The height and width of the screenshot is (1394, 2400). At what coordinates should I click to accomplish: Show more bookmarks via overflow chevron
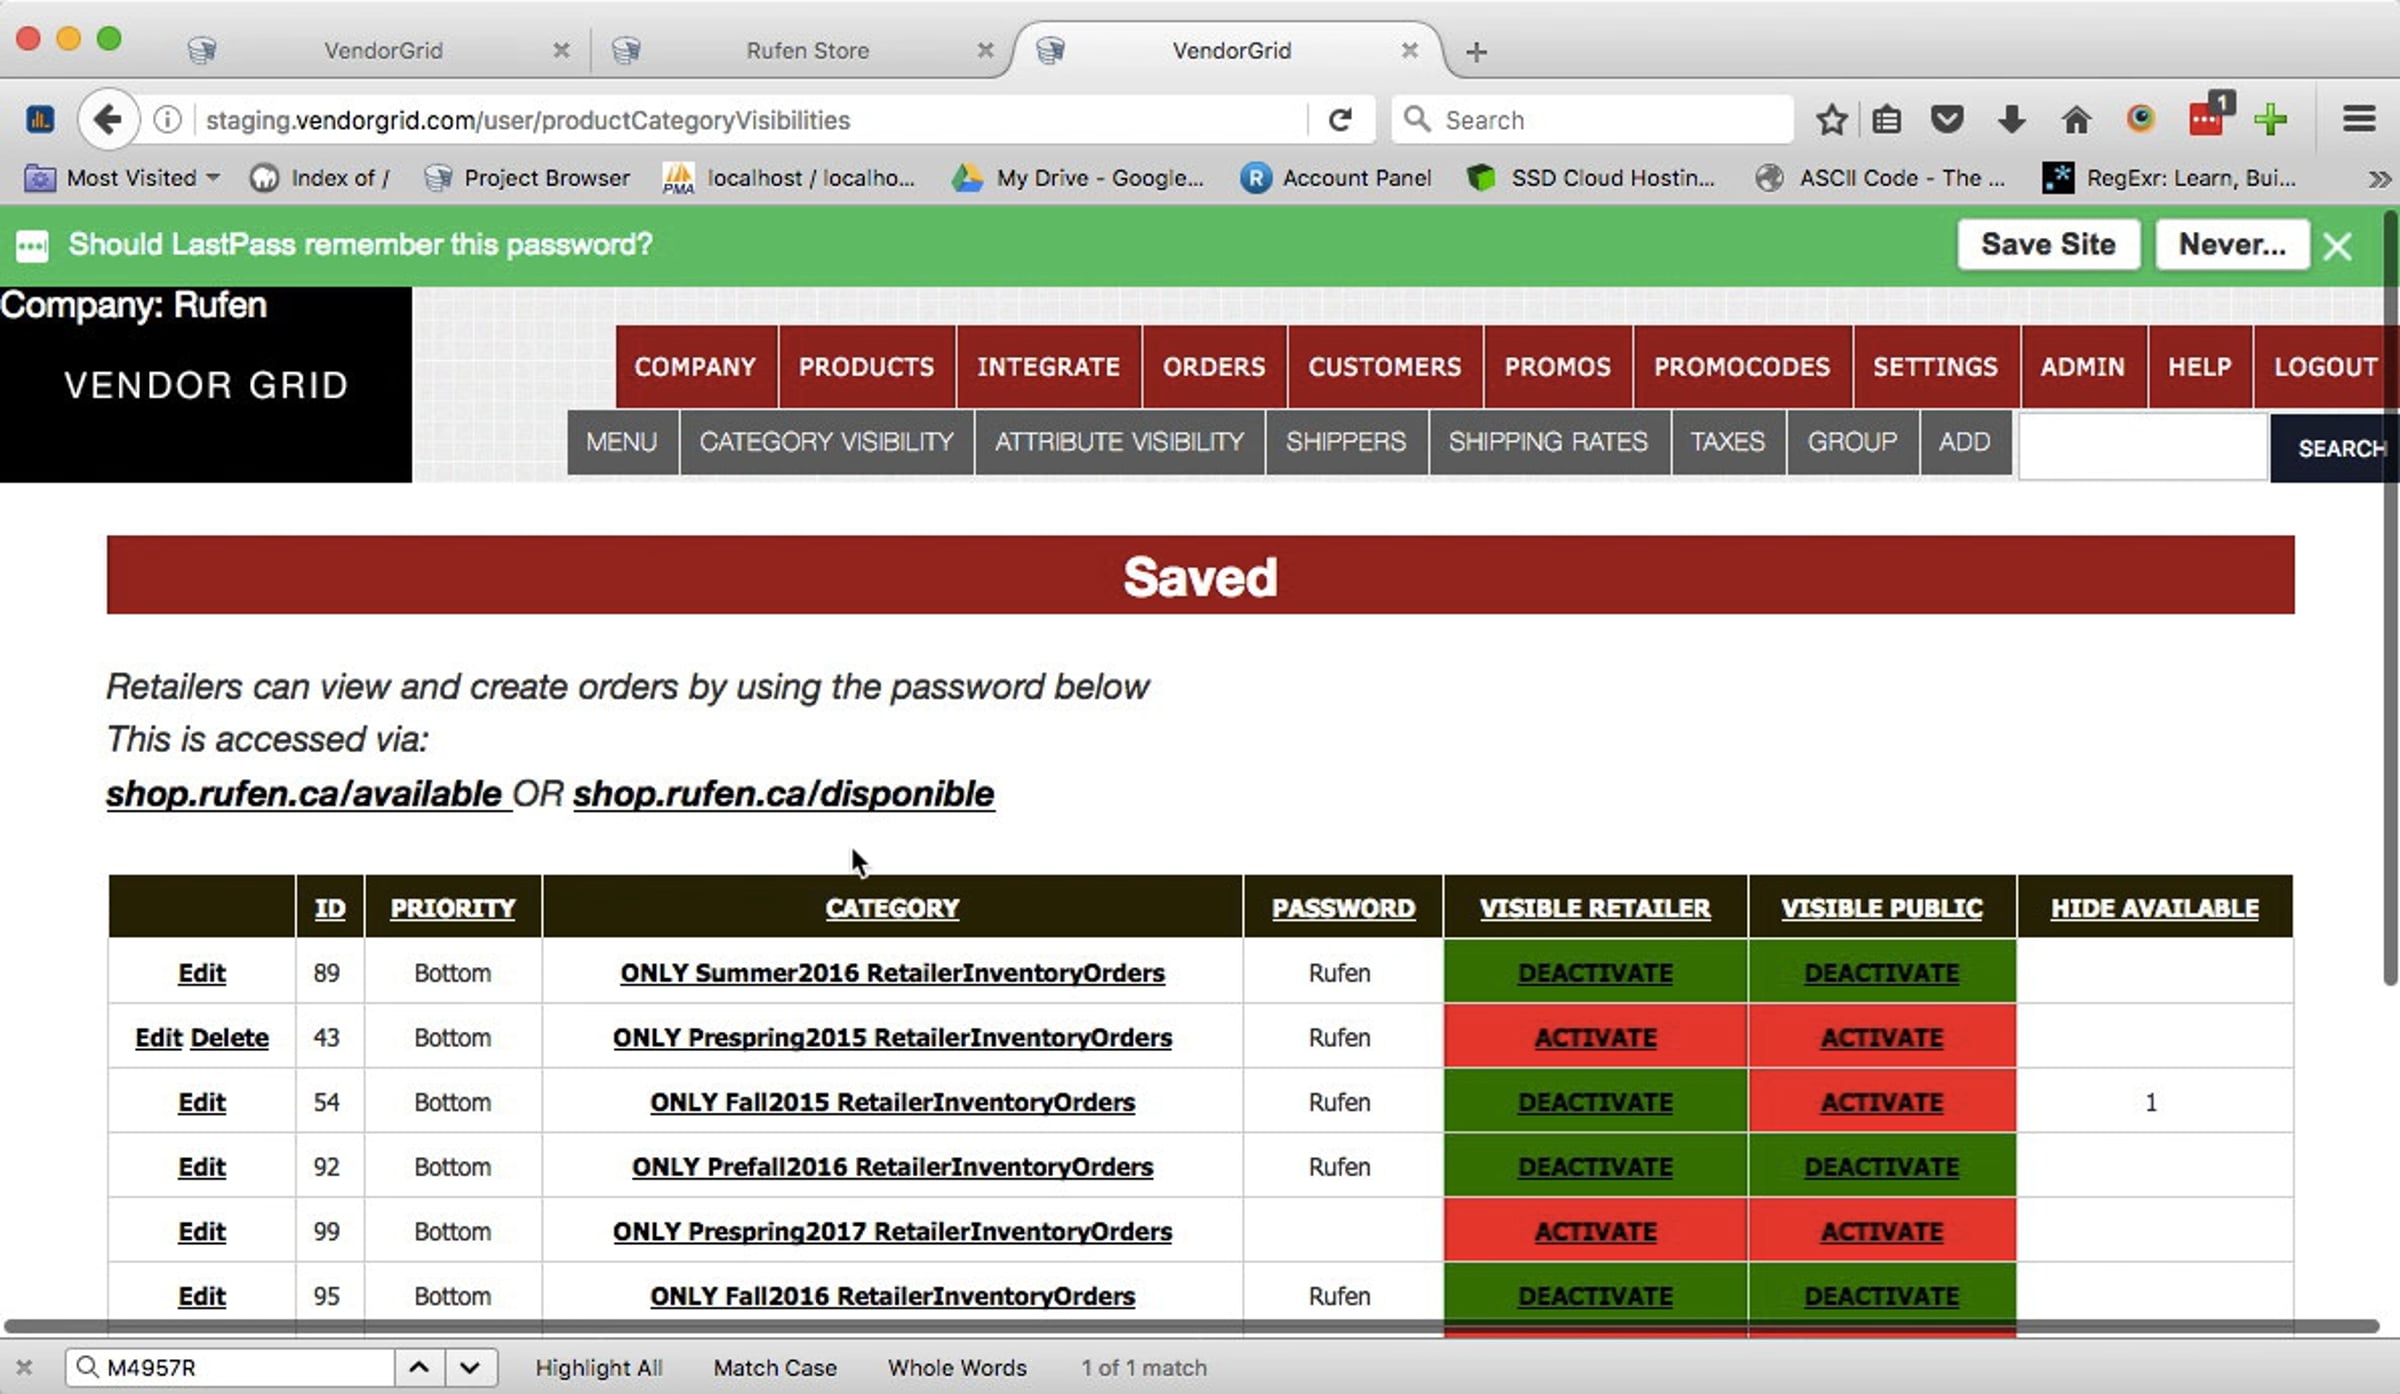pos(2378,179)
